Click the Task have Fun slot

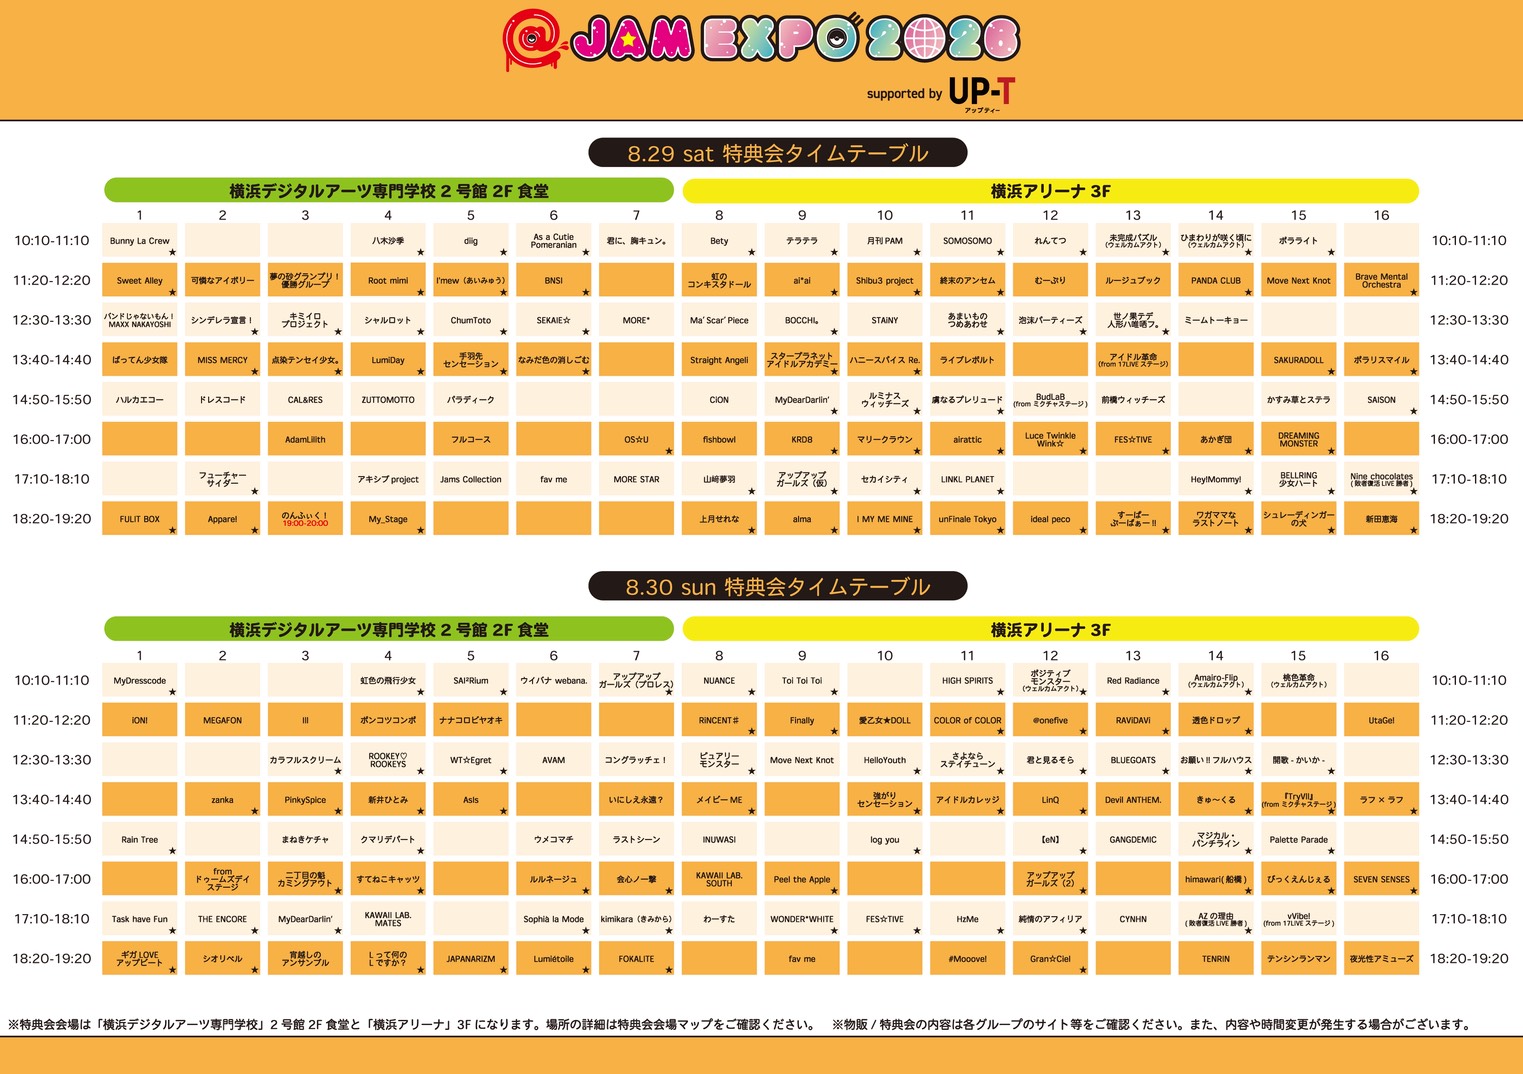pyautogui.click(x=140, y=919)
